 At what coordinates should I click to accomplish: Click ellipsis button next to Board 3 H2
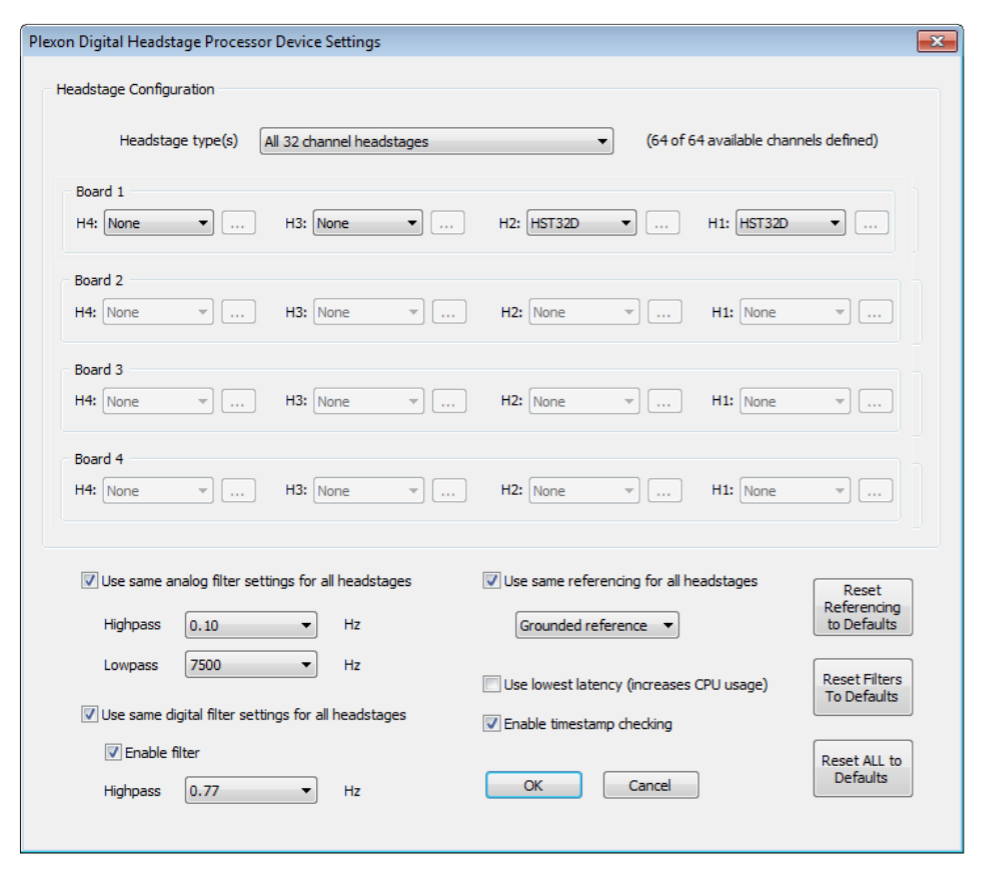click(664, 402)
